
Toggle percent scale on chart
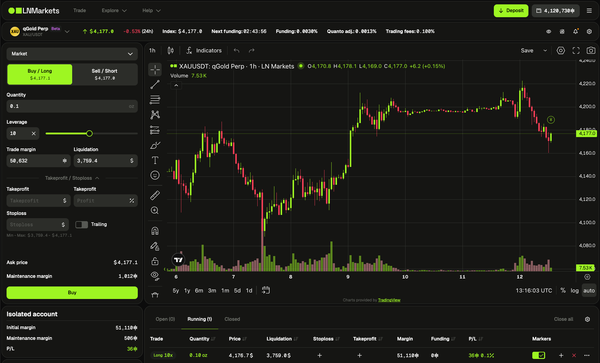(563, 291)
